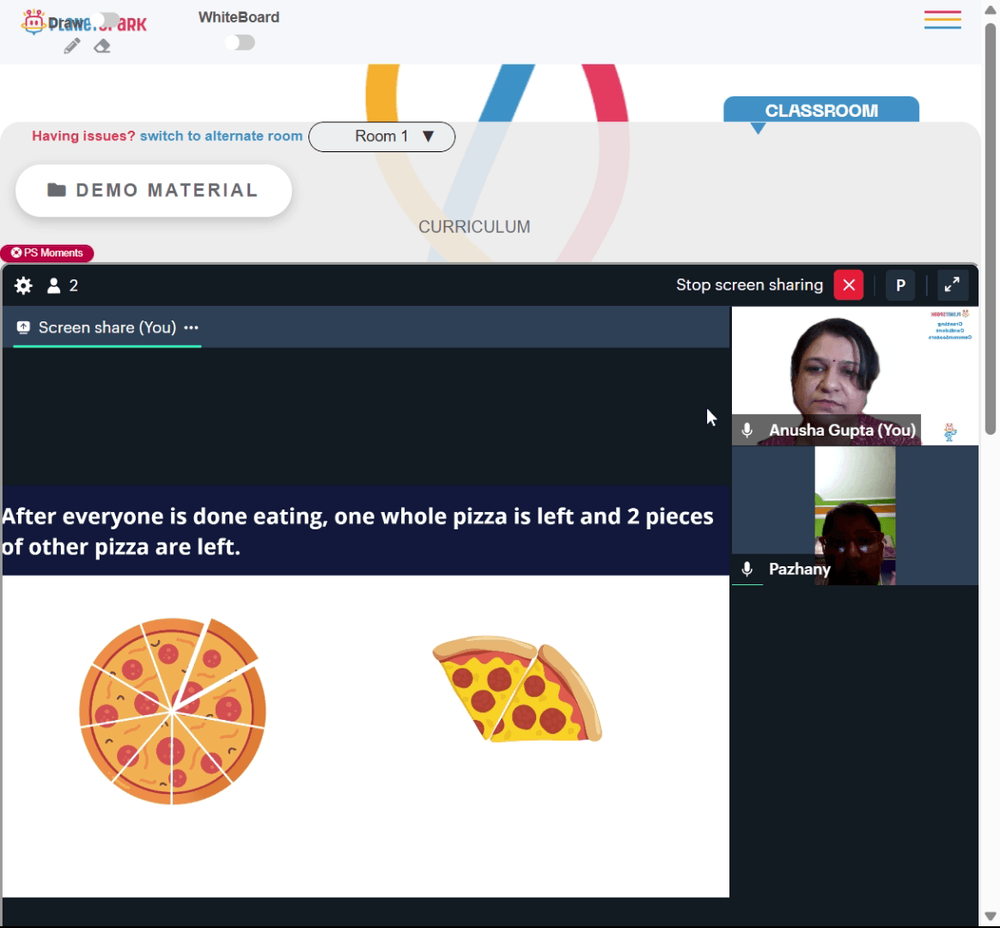1000x928 pixels.
Task: Toggle the WhiteBoard switch
Action: point(239,42)
